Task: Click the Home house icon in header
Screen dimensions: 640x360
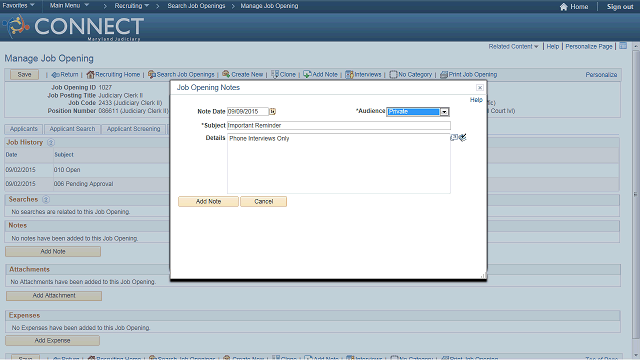Action: coord(564,7)
